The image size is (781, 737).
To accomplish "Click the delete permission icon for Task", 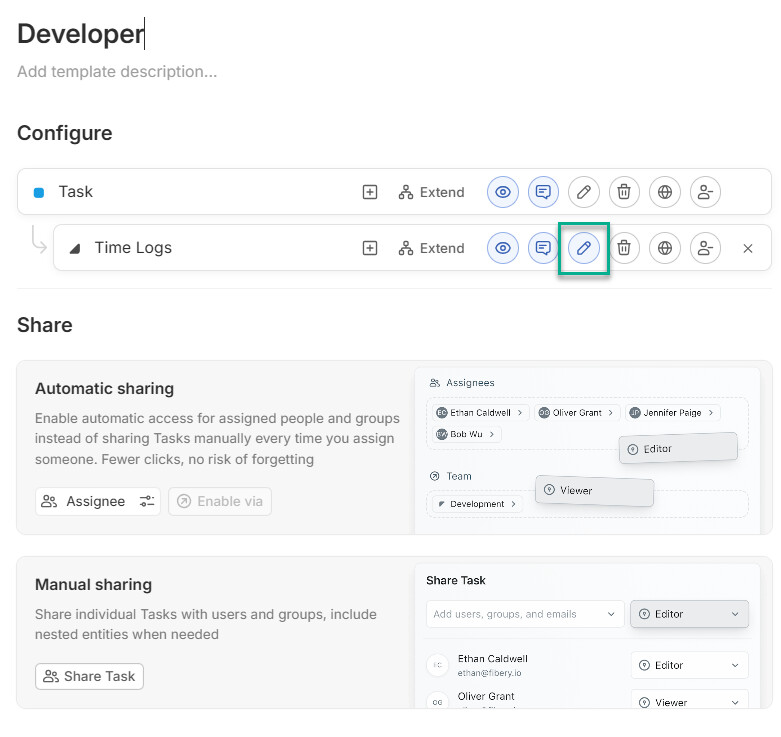I will click(624, 192).
